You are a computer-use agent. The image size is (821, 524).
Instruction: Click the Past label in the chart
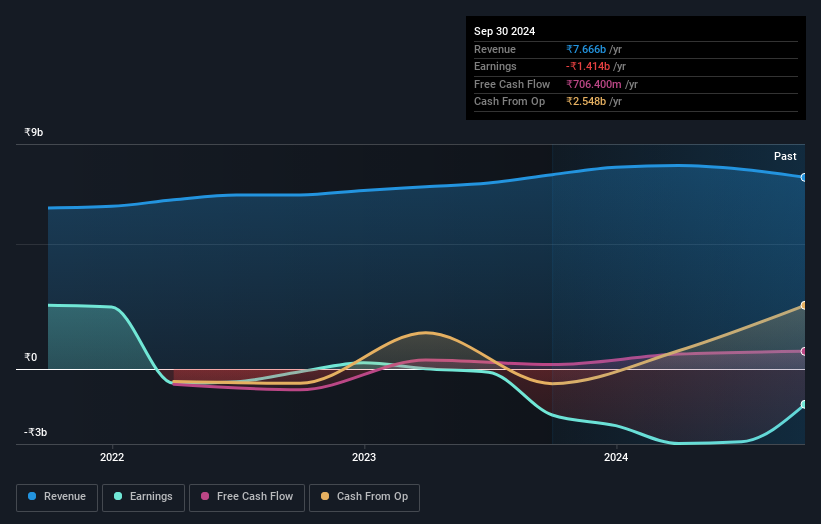[x=785, y=156]
